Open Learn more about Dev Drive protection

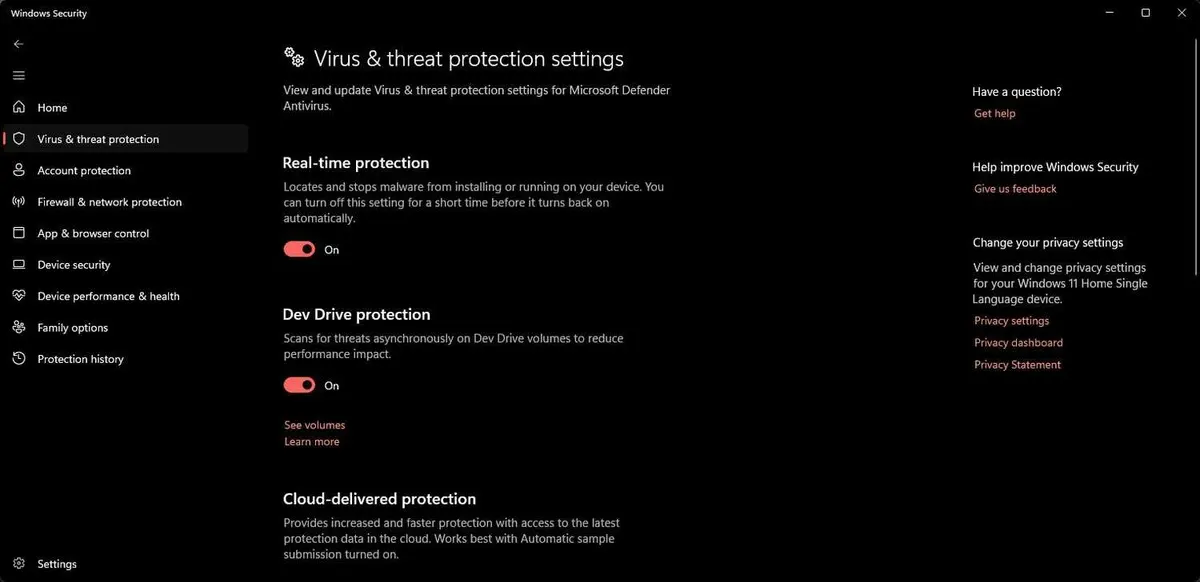pyautogui.click(x=311, y=441)
